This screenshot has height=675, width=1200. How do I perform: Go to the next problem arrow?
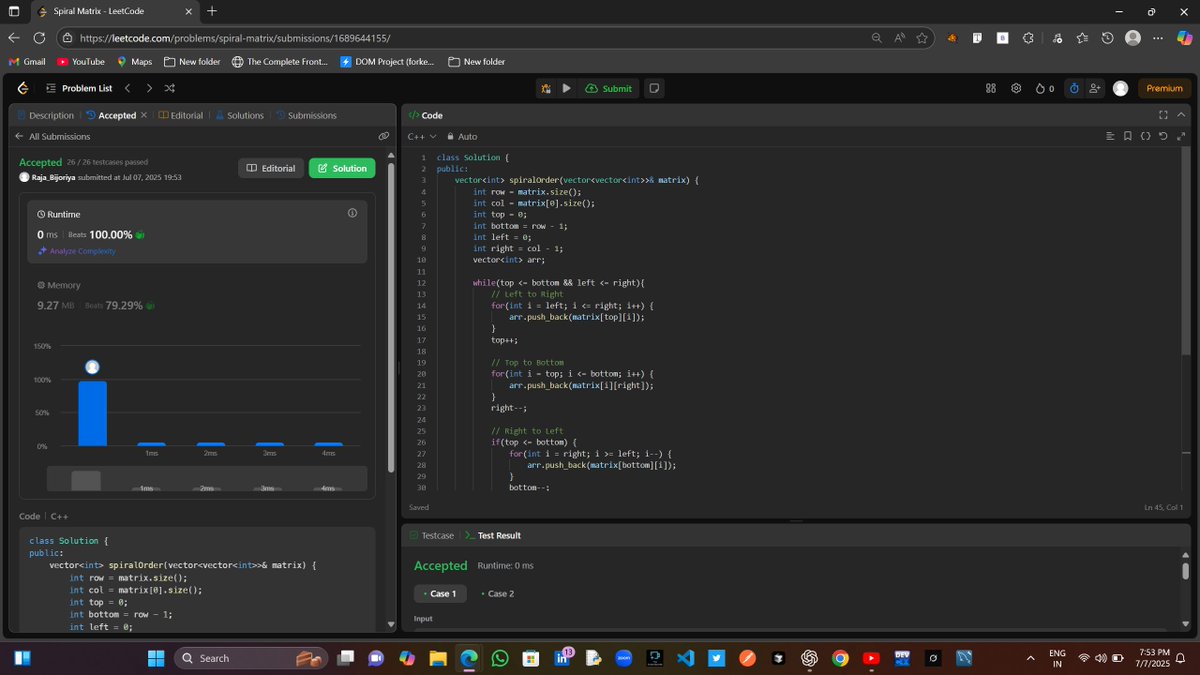[x=149, y=88]
